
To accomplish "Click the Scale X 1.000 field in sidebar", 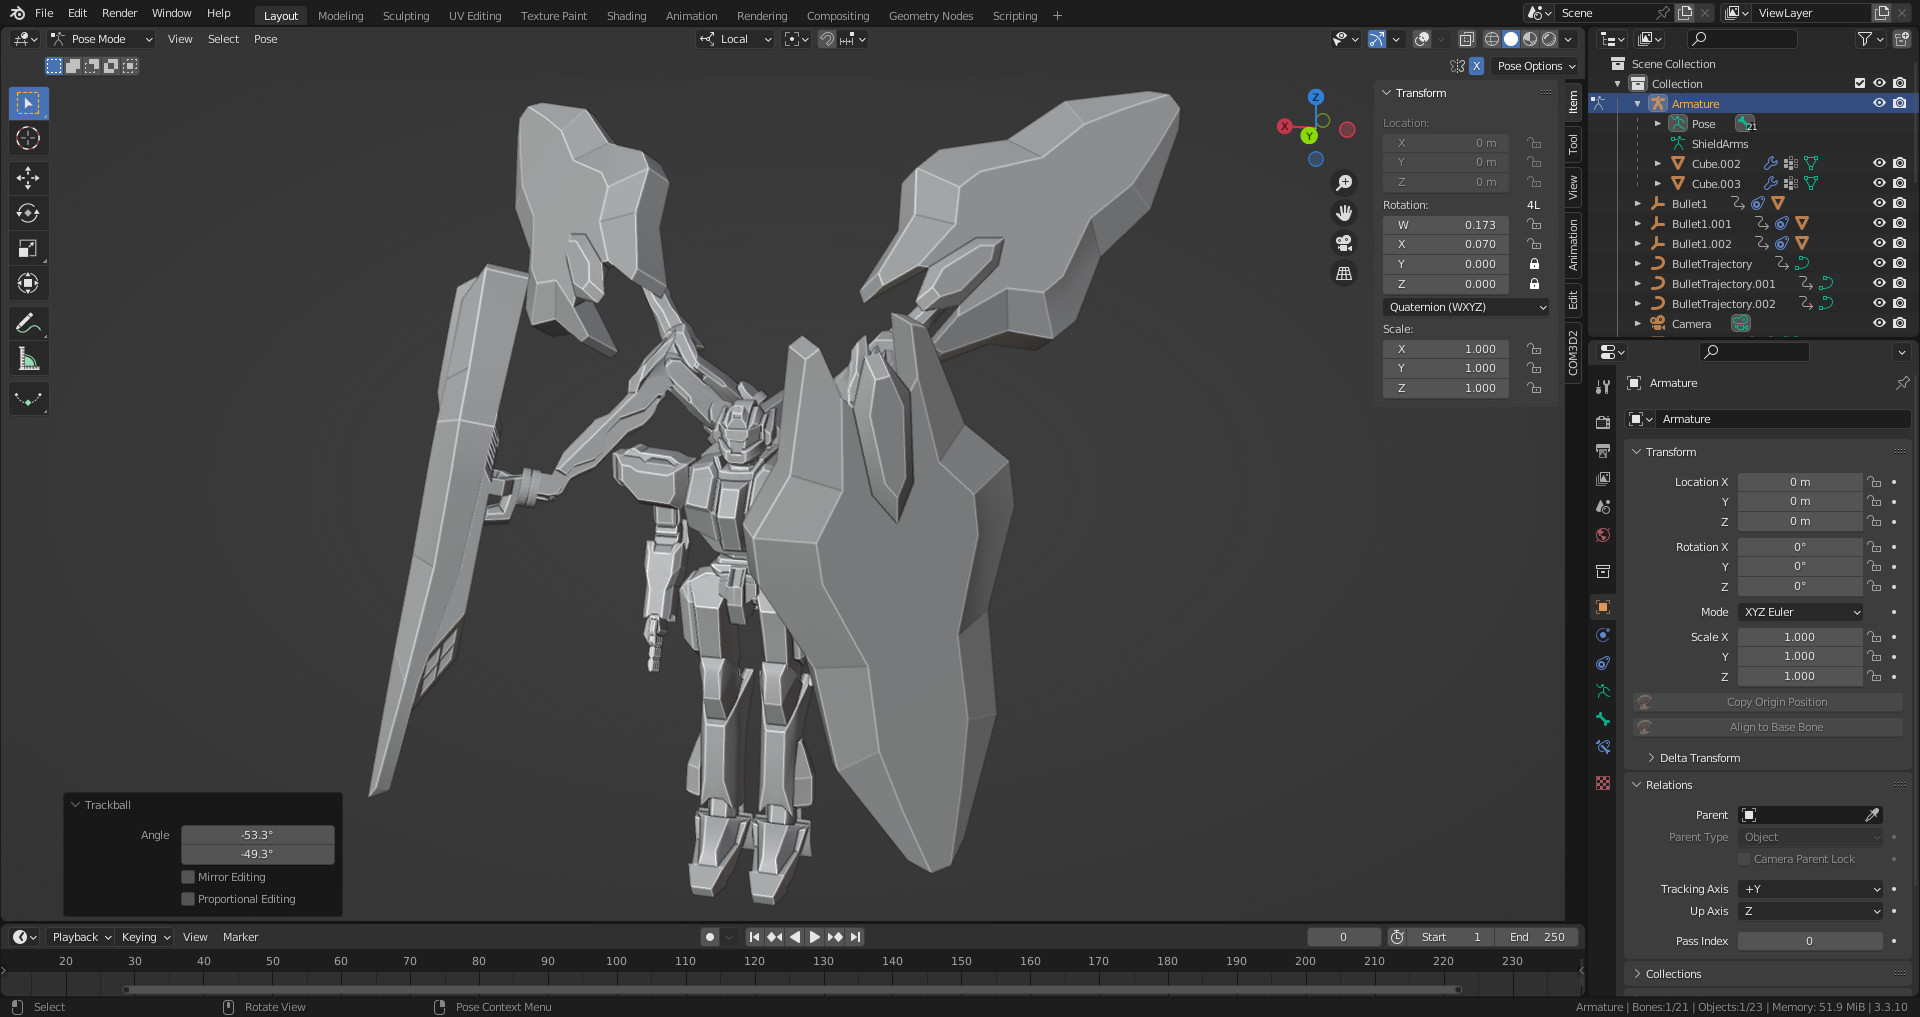I will 1446,349.
